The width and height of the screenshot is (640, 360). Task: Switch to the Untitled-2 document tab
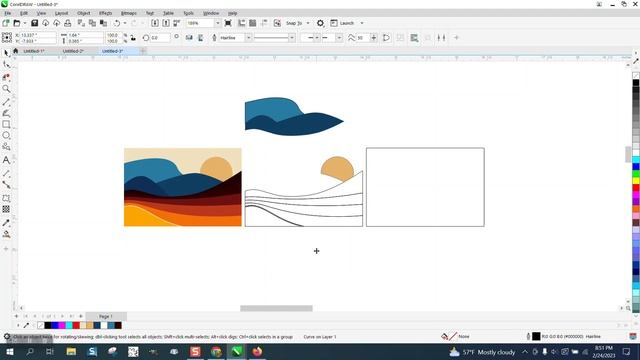click(73, 51)
